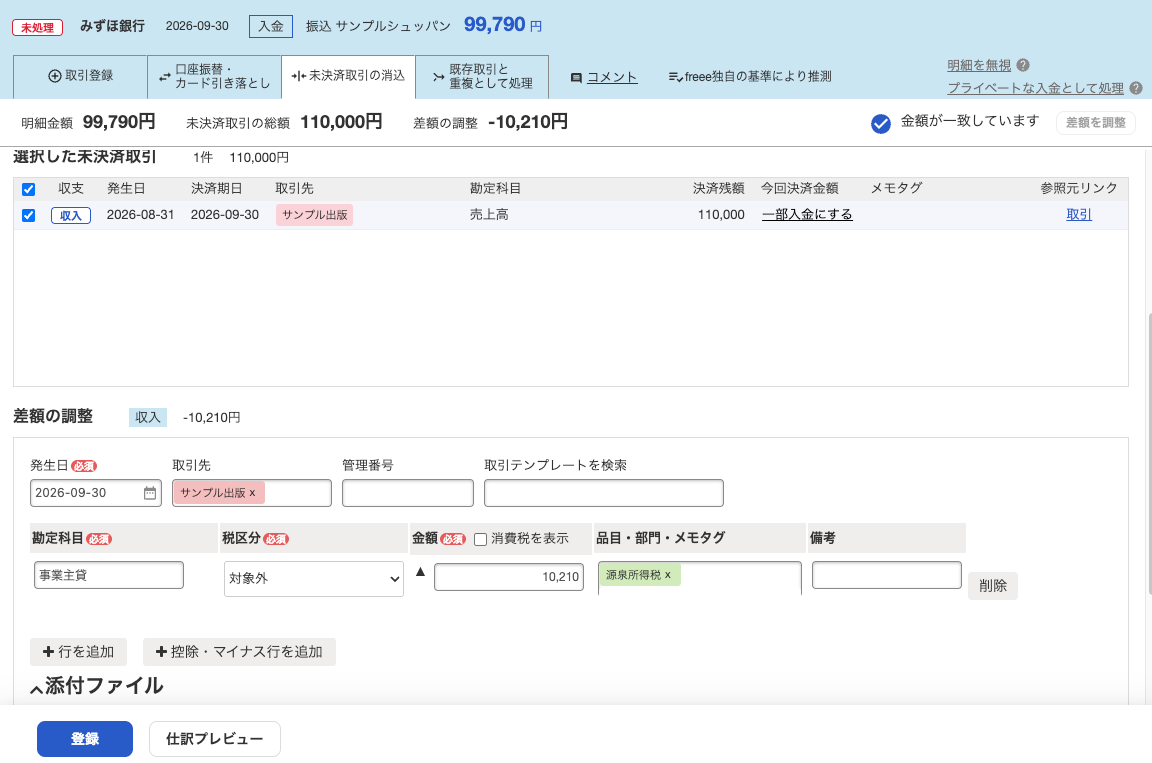Click the 決済残額 value 110,000
This screenshot has width=1152, height=763.
pos(721,214)
